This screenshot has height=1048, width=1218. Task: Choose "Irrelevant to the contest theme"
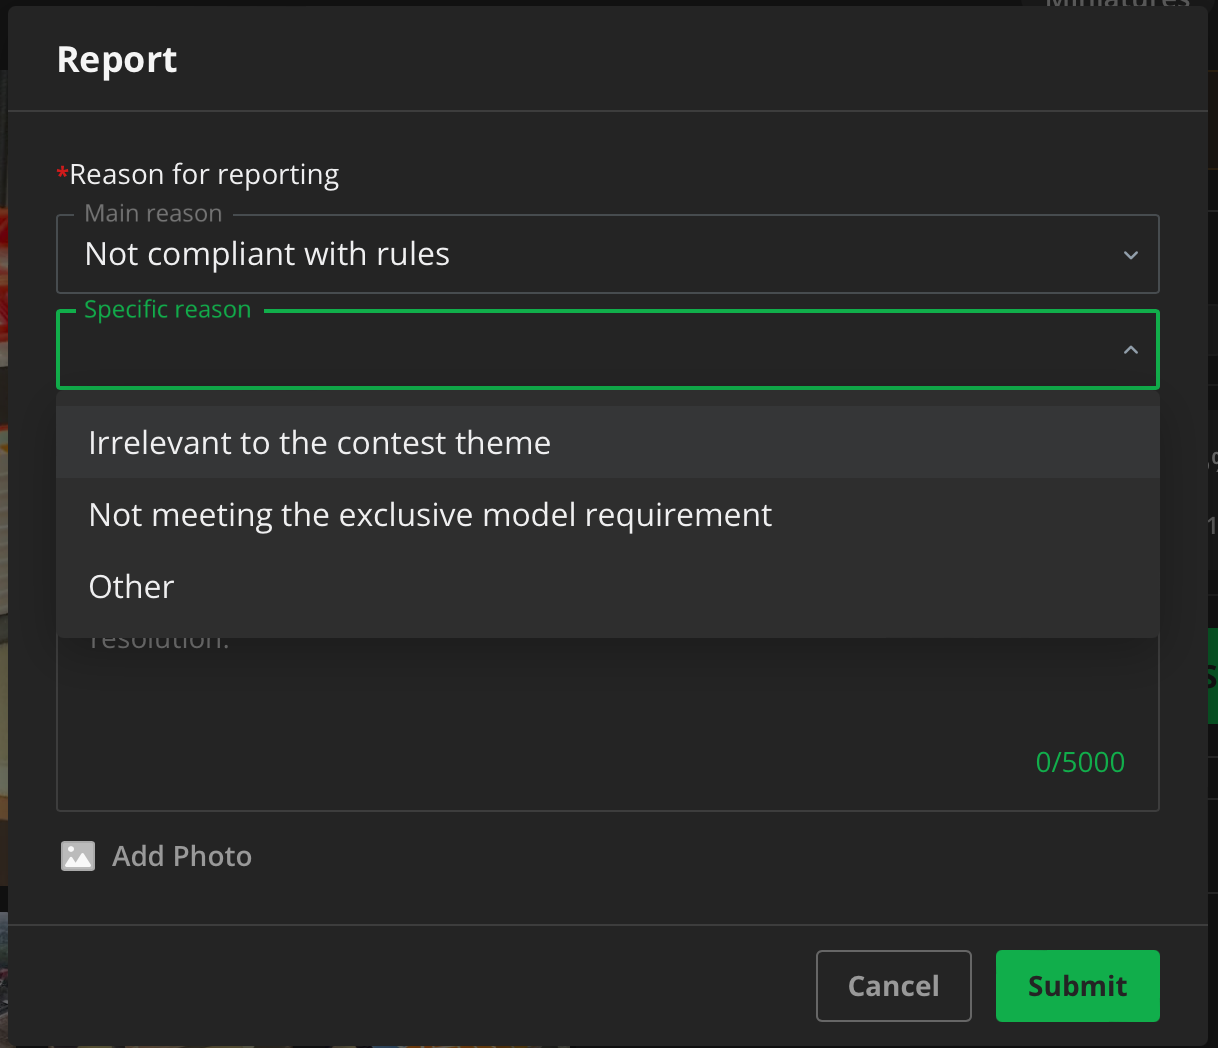pyautogui.click(x=319, y=443)
